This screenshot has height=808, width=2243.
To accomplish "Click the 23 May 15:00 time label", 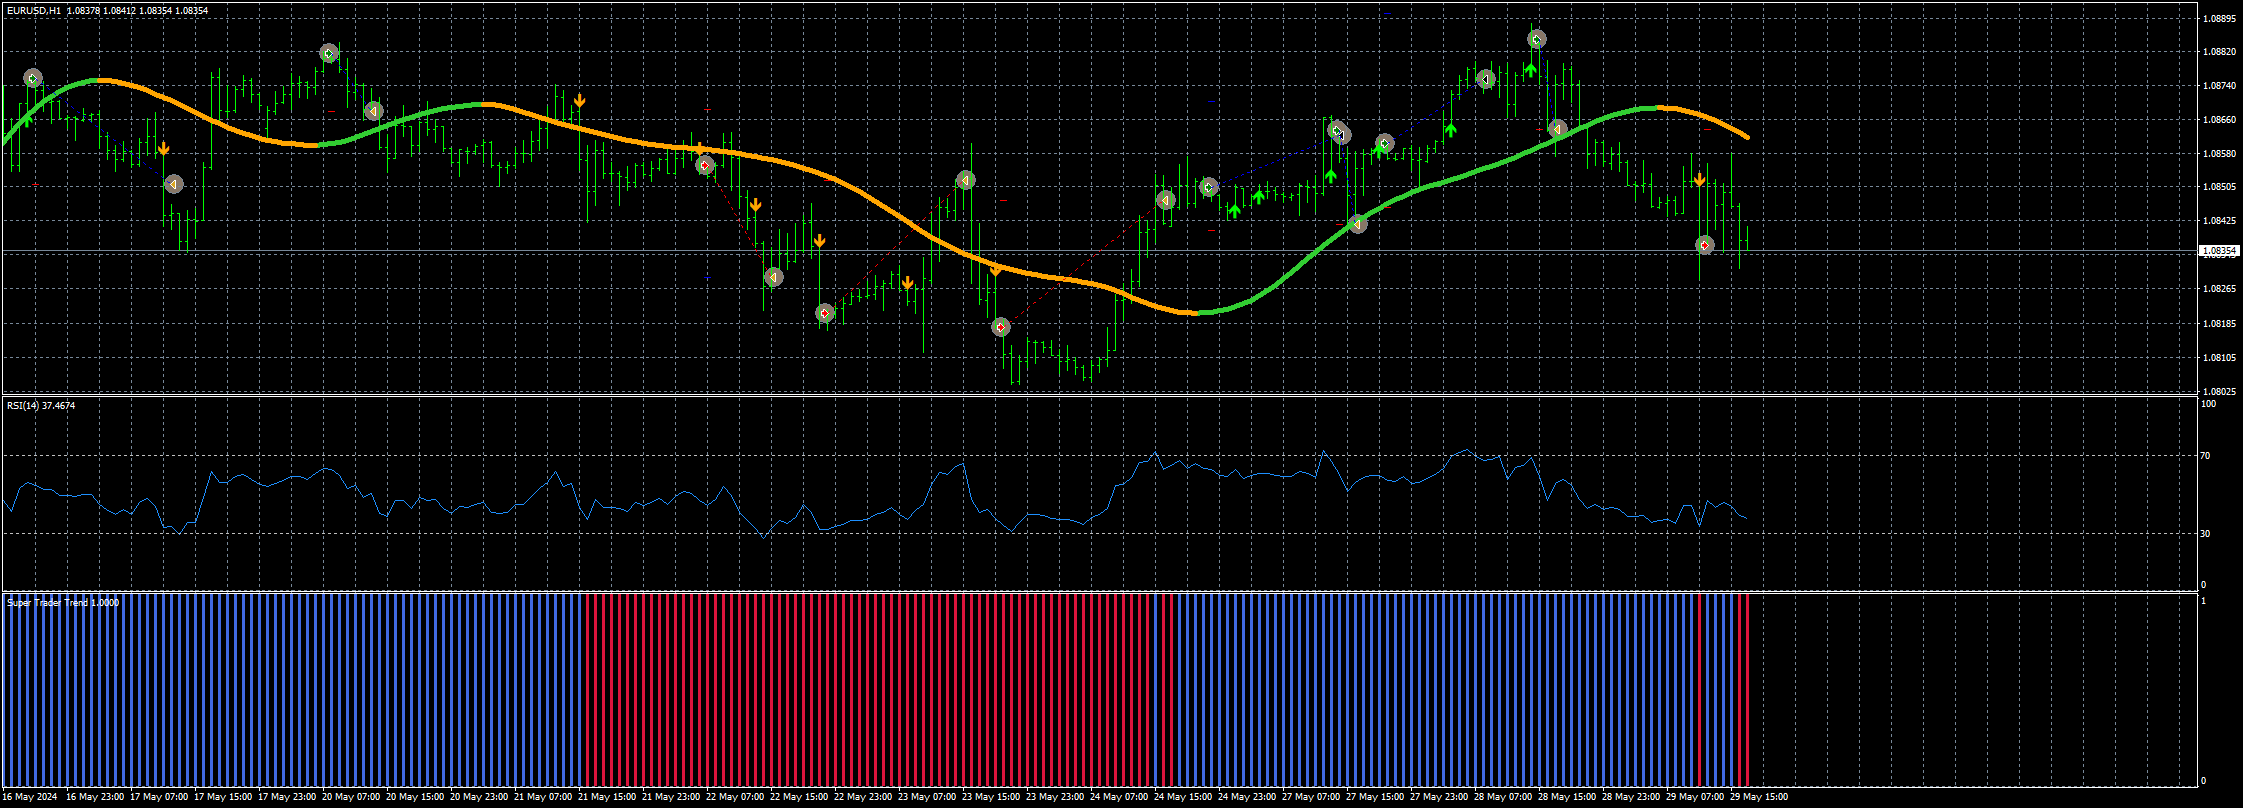I will tap(991, 797).
